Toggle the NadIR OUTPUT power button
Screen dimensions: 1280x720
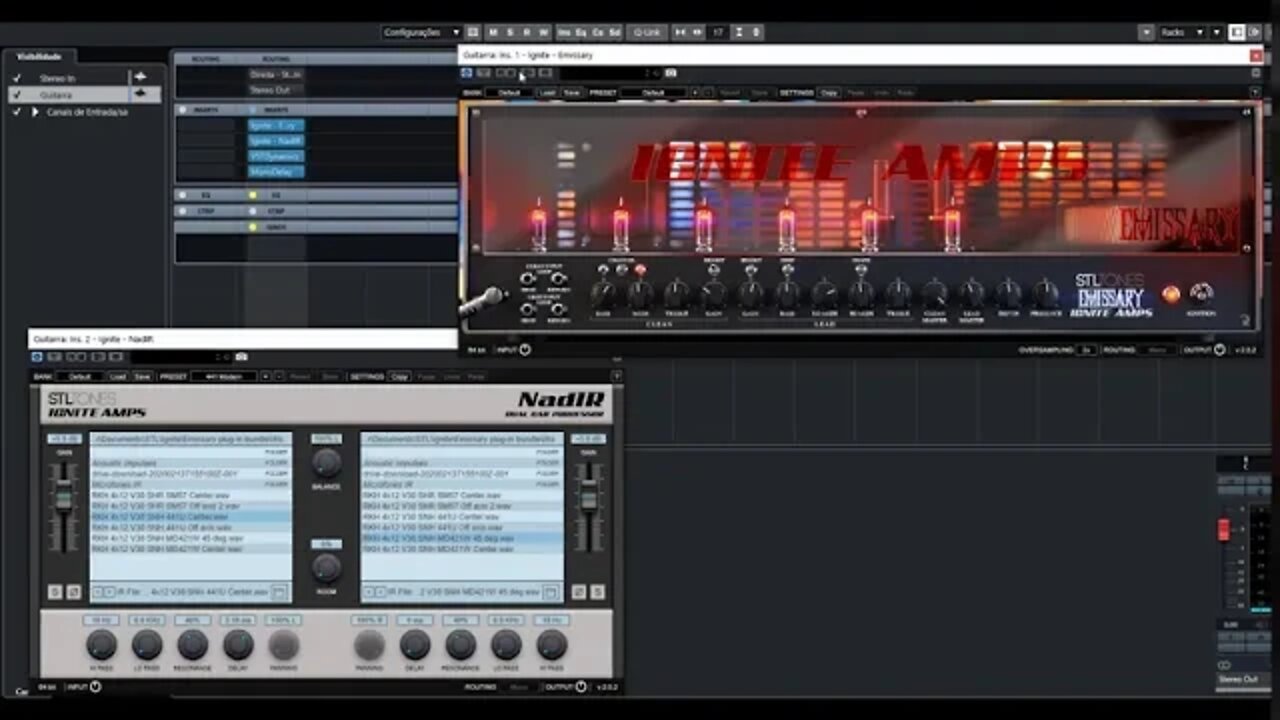point(581,687)
